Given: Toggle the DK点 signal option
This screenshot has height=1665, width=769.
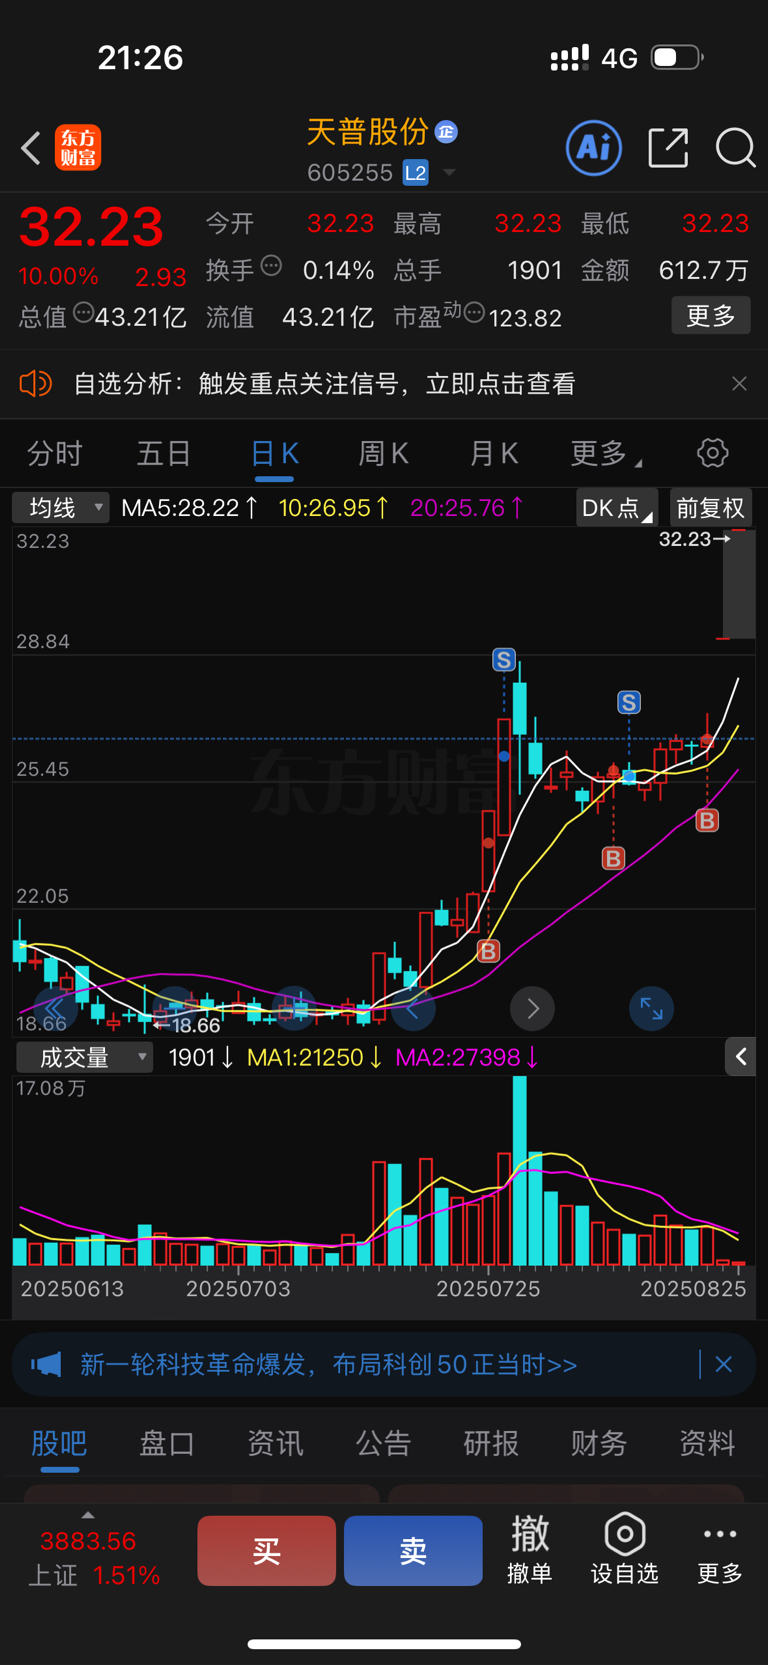Looking at the screenshot, I should pyautogui.click(x=617, y=508).
